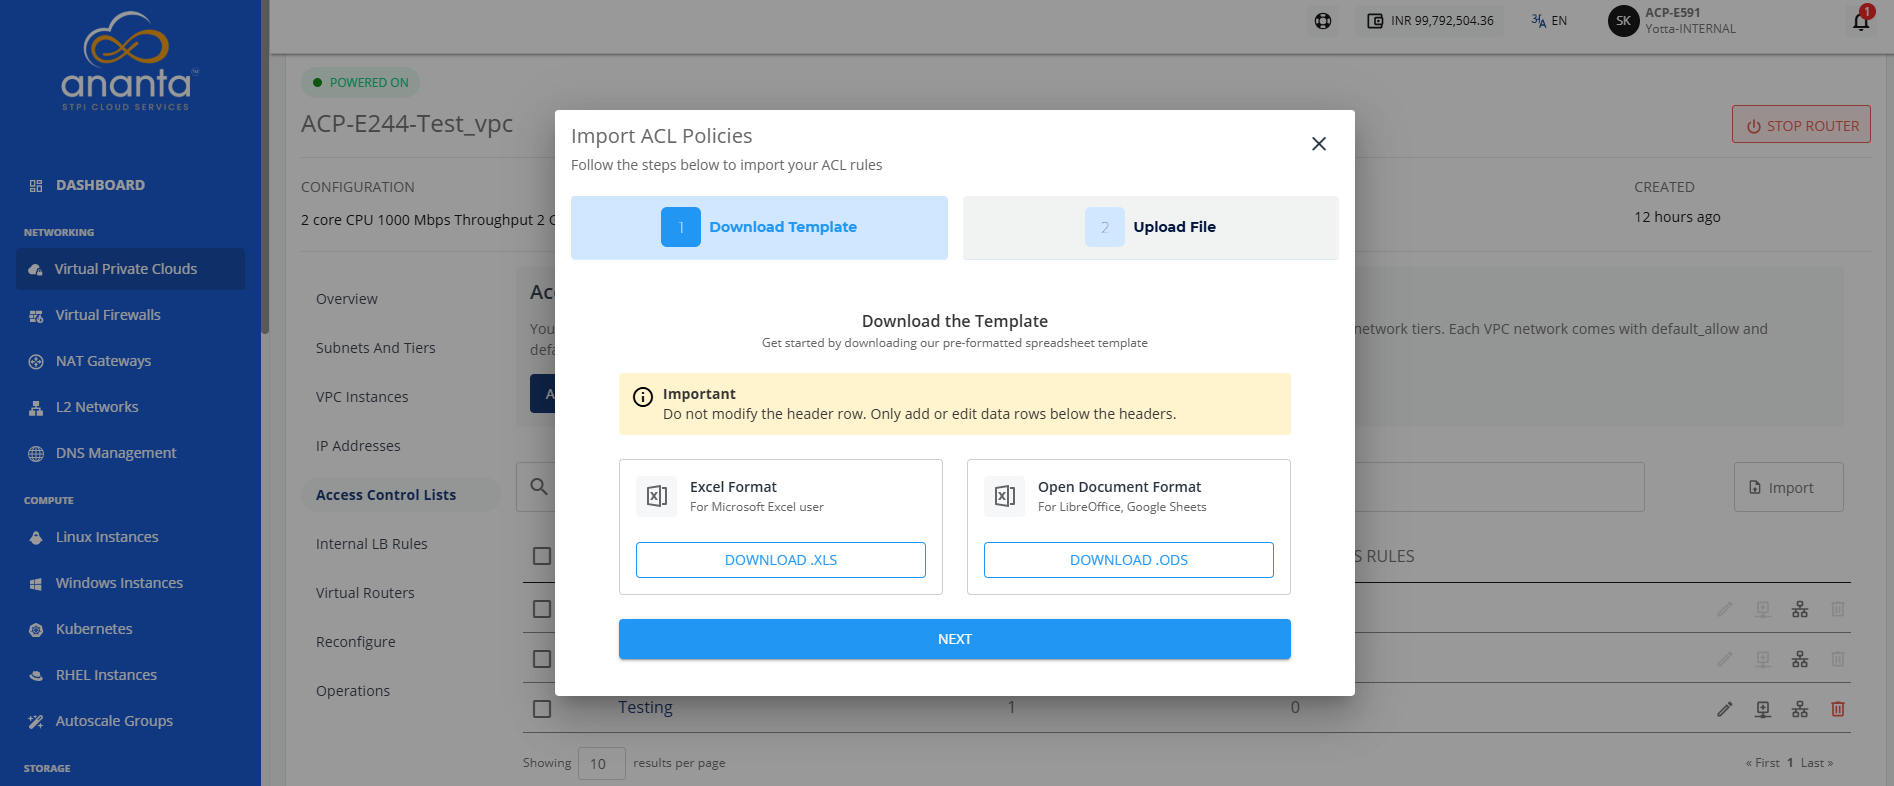Screen dimensions: 1894x786
Task: Click the Import button
Action: click(1788, 488)
